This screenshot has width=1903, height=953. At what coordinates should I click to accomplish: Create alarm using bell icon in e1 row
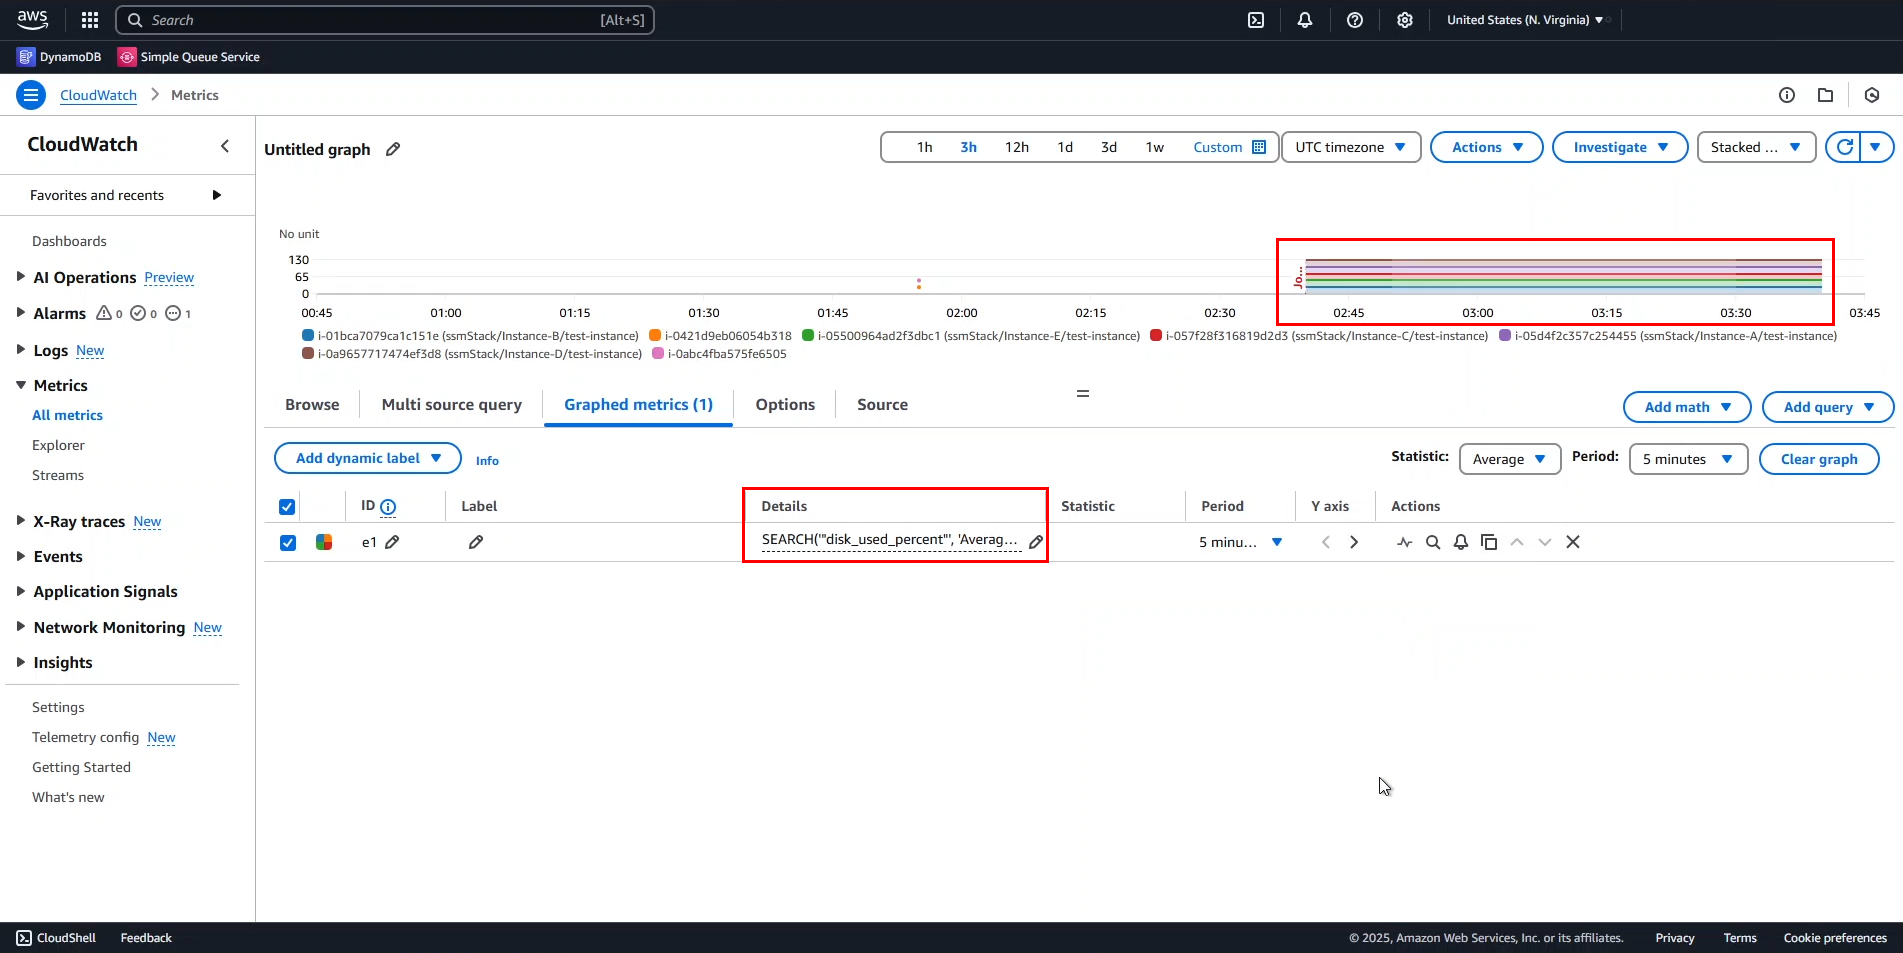pyautogui.click(x=1461, y=542)
